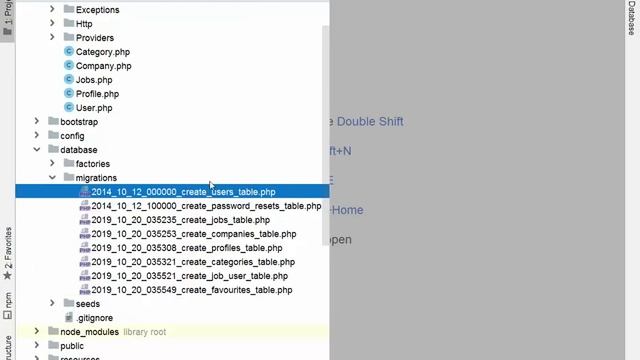Click PHP icon of create_password_resets_table migration

84,205
